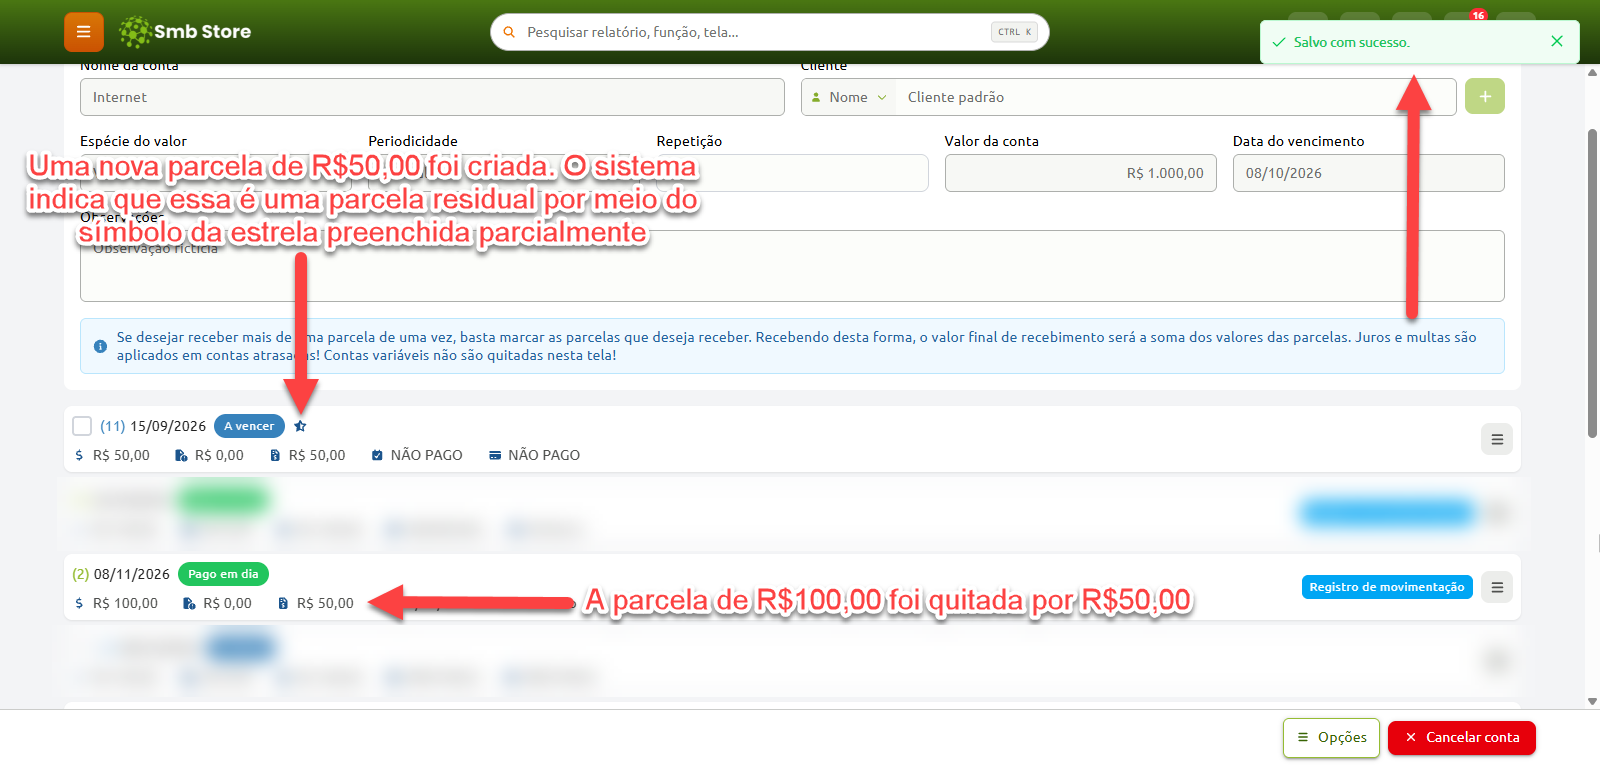Click the page vertical scrollbar thumb
The image size is (1600, 765).
1592,283
